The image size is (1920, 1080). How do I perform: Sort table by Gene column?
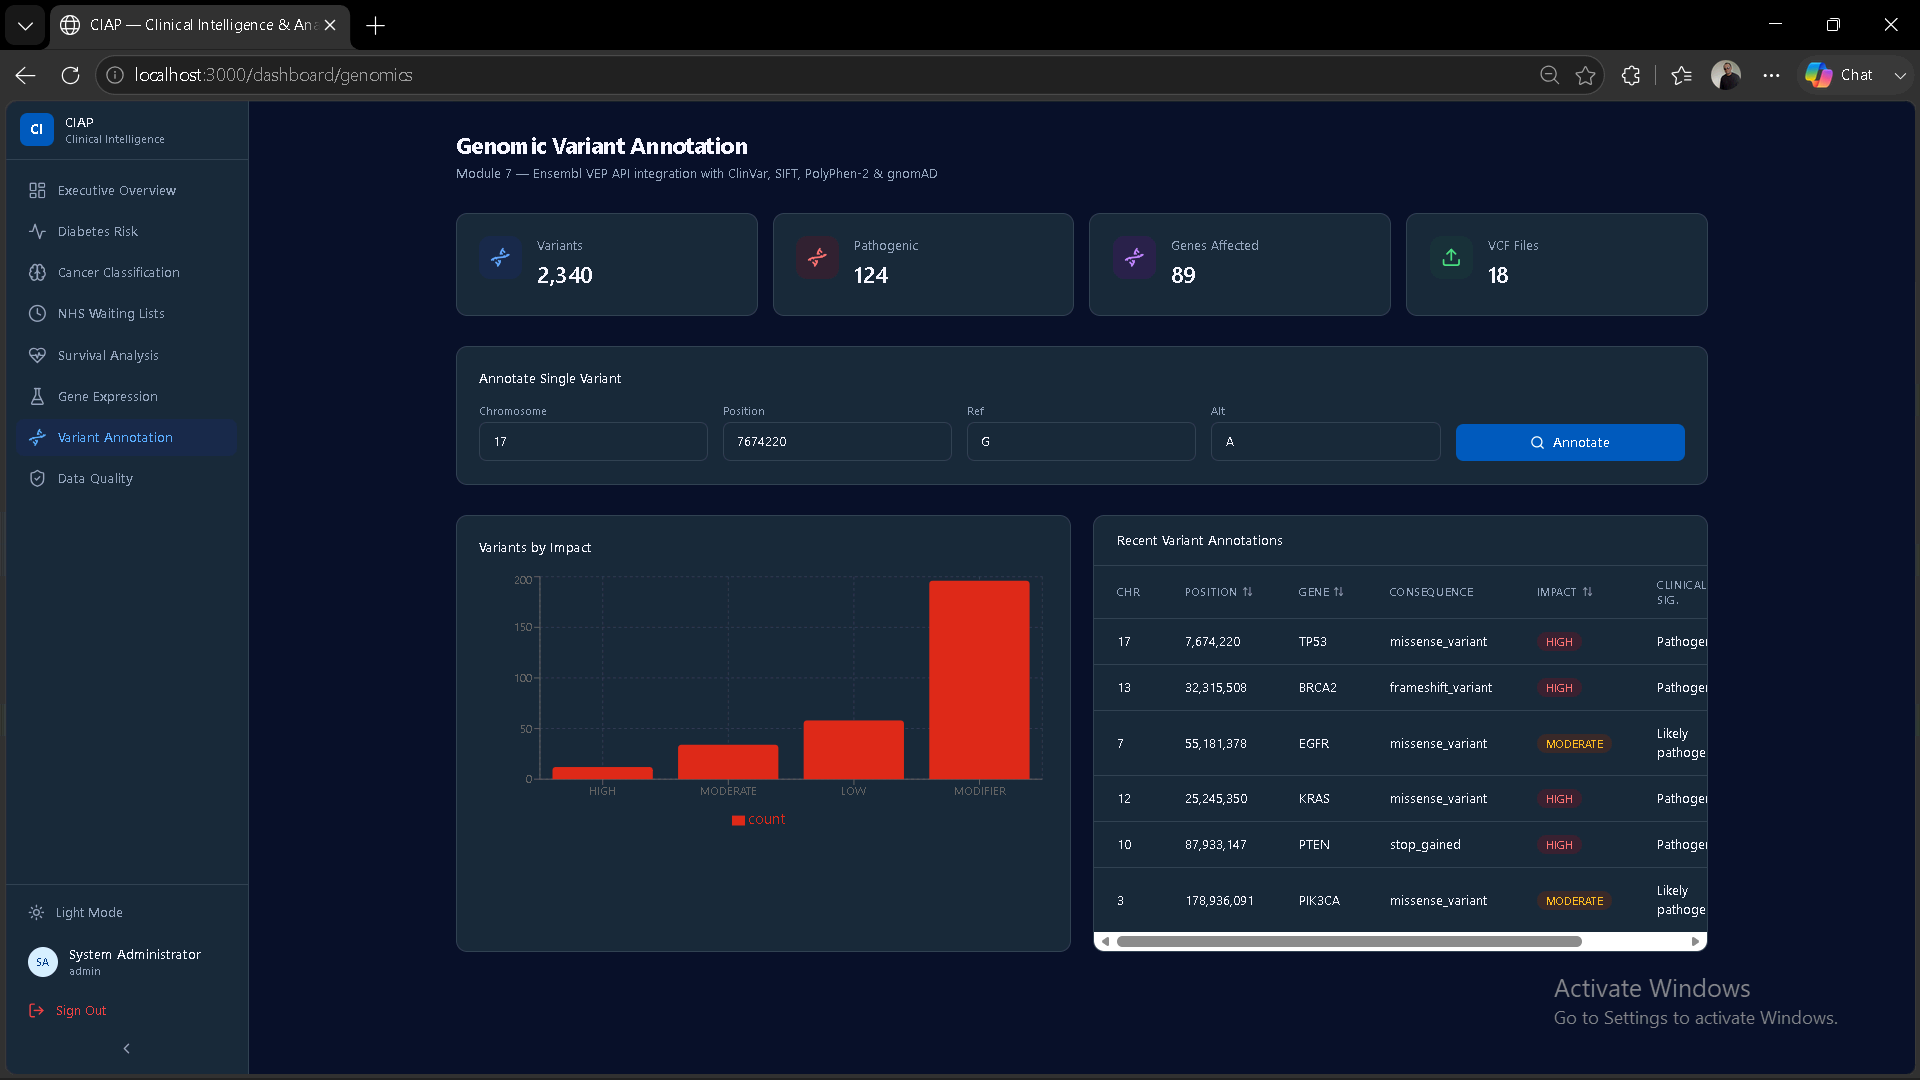pyautogui.click(x=1320, y=592)
